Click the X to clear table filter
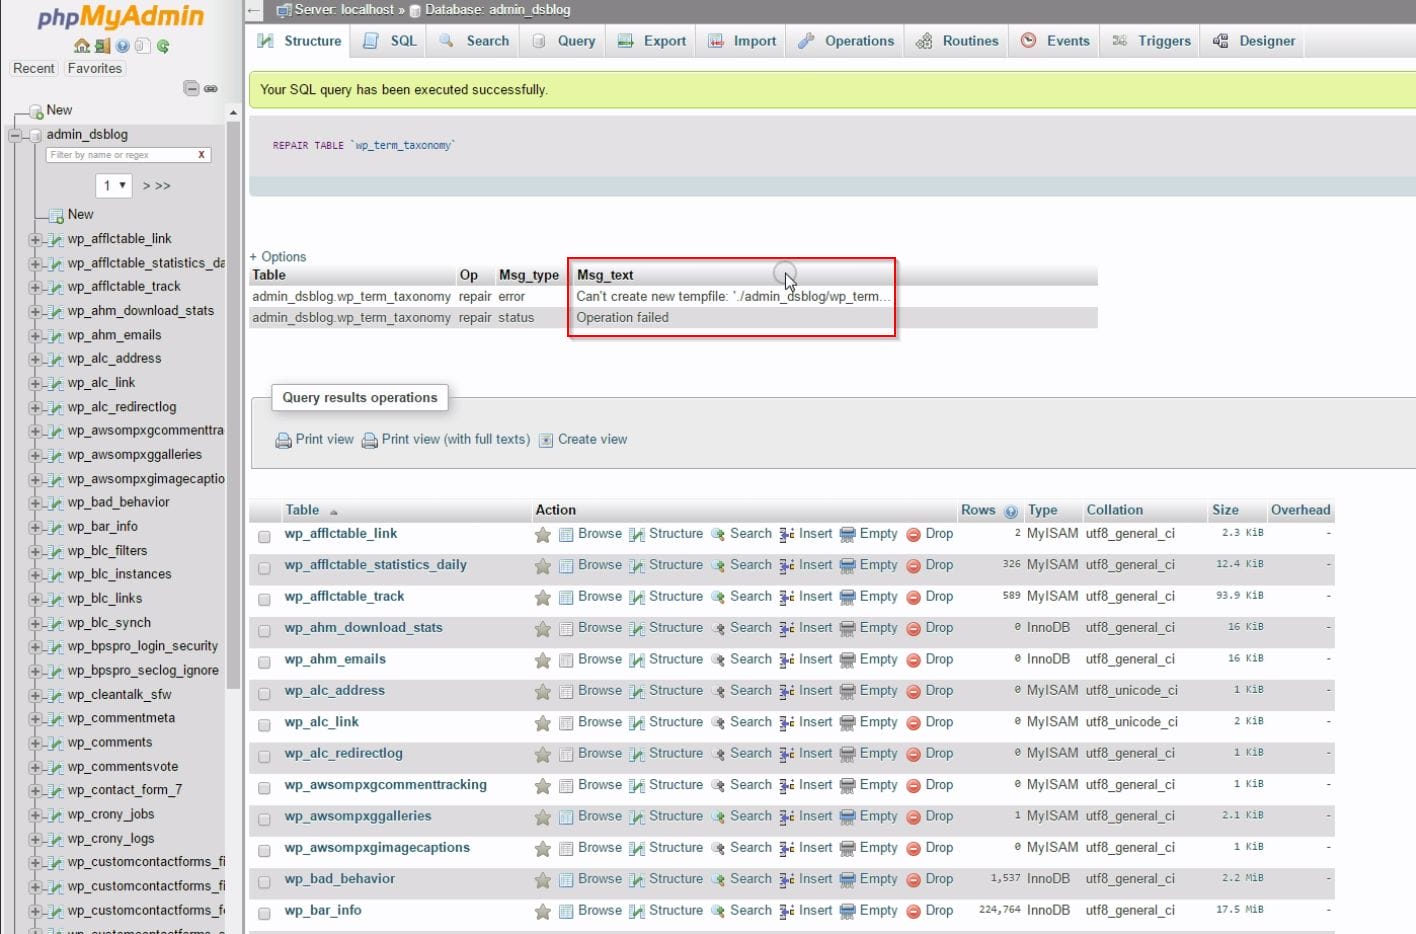This screenshot has height=934, width=1416. [201, 155]
